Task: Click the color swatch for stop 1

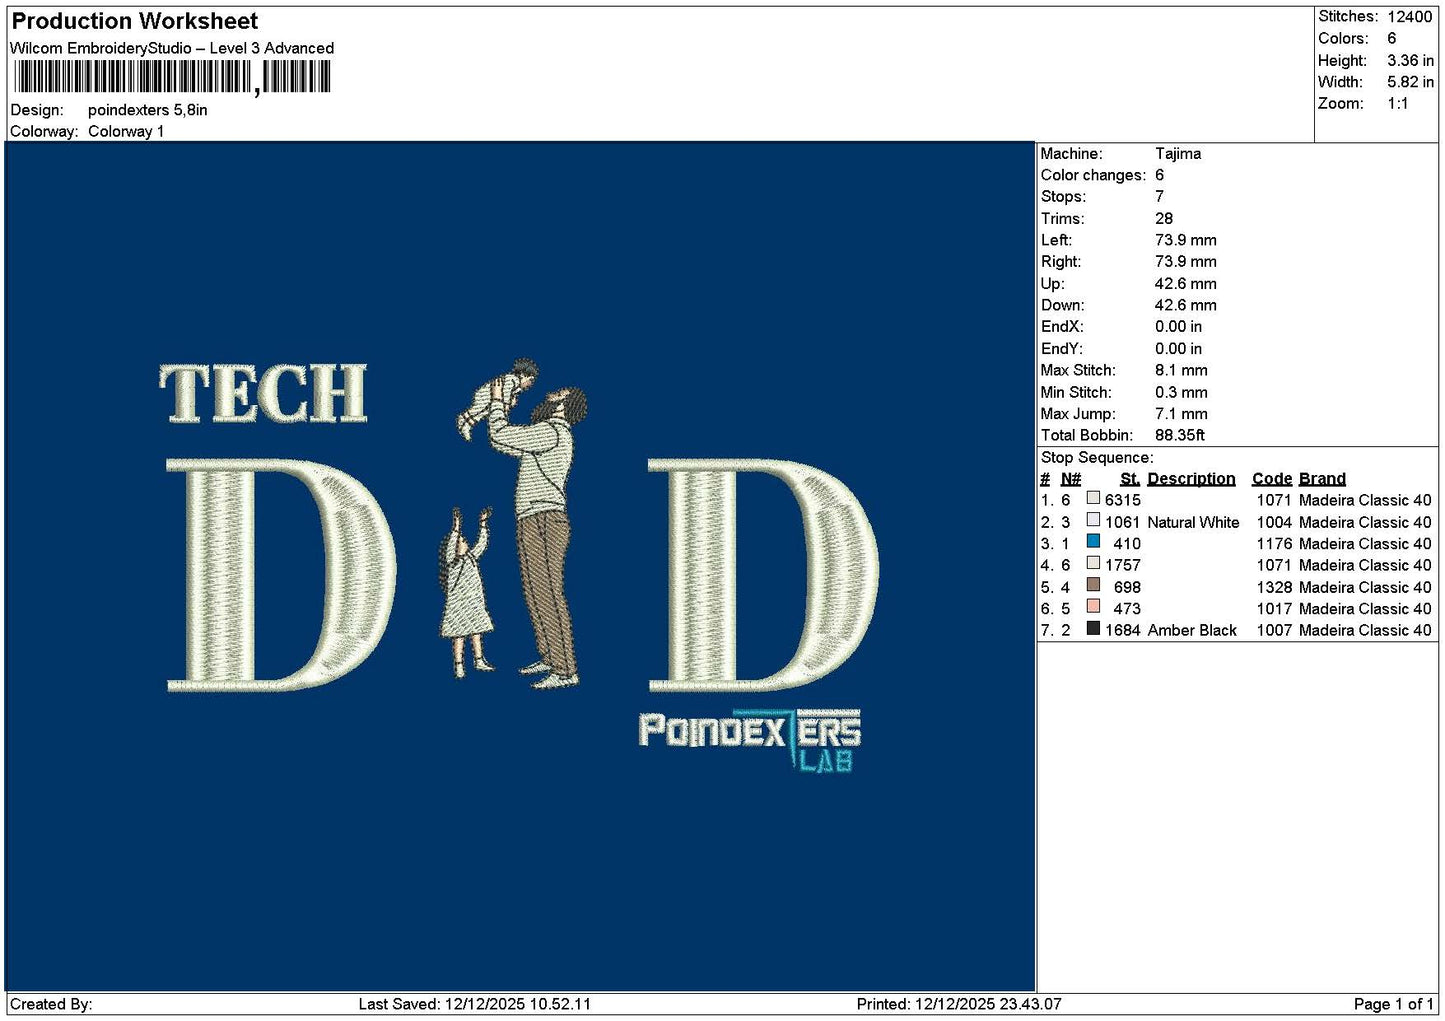Action: [1093, 498]
